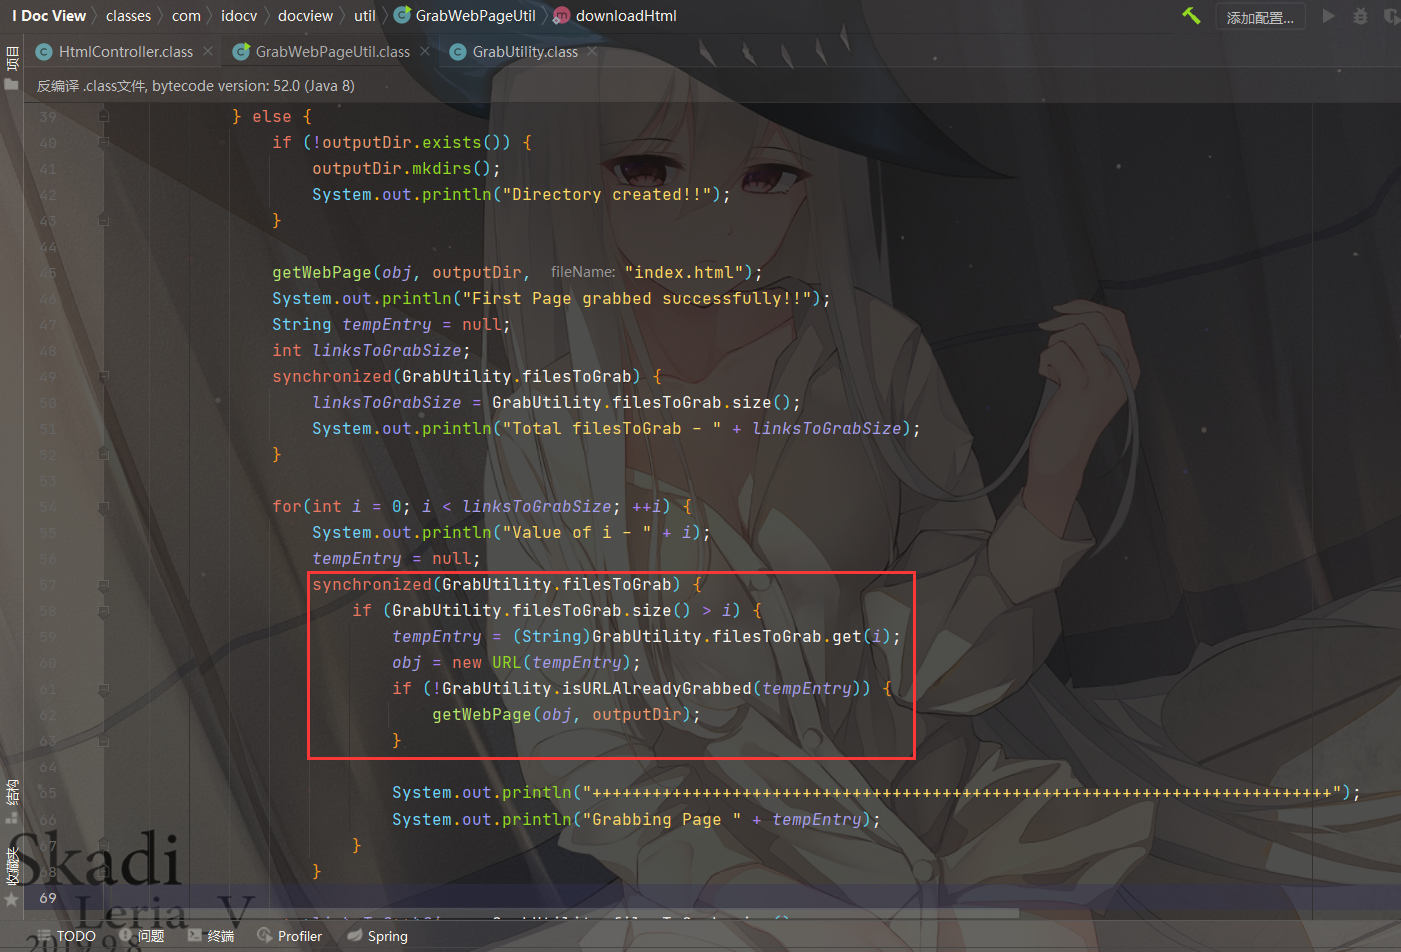The height and width of the screenshot is (952, 1401).
Task: Click the 'fileName:' parameter hint
Action: pyautogui.click(x=583, y=272)
